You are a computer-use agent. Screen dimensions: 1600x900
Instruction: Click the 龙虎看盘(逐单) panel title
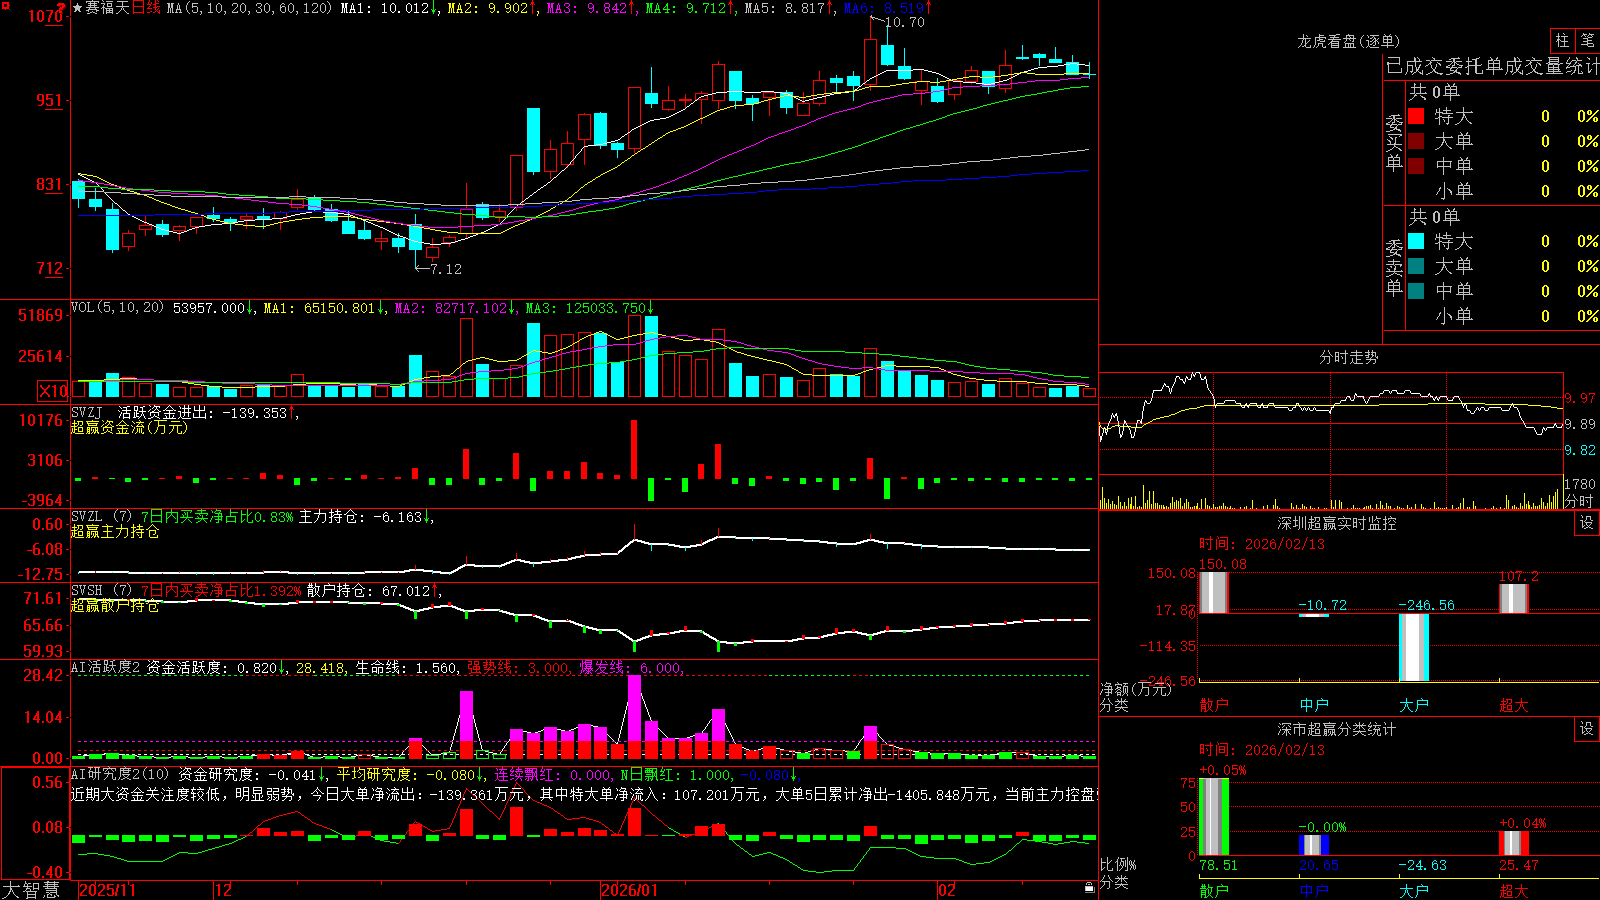1348,41
